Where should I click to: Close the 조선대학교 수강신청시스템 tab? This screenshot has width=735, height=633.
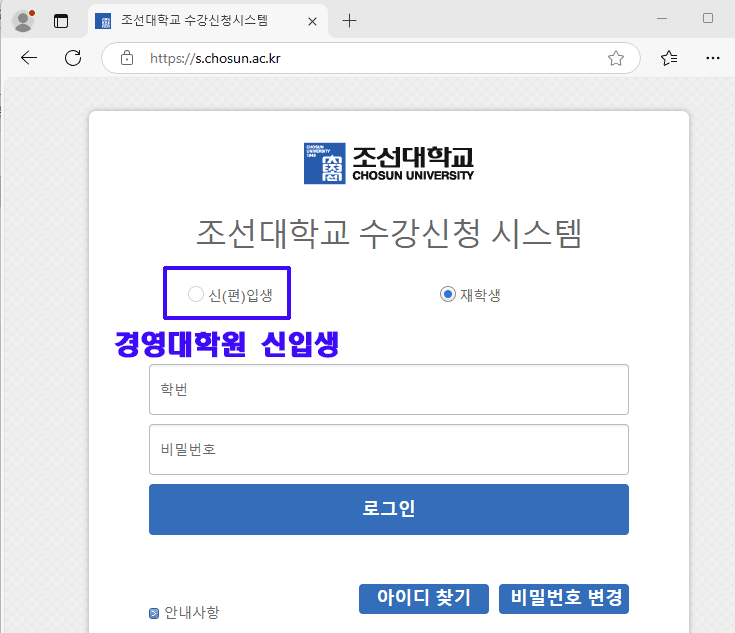click(313, 20)
